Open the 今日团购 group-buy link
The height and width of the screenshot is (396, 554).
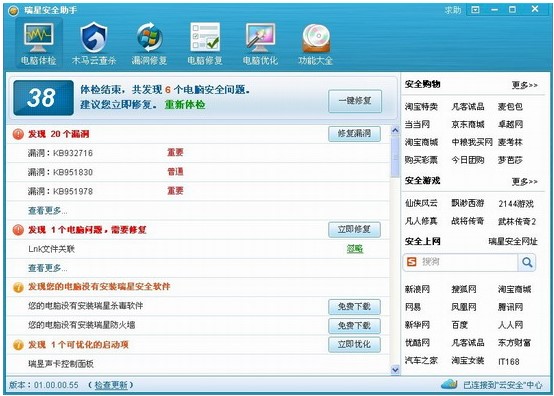468,160
